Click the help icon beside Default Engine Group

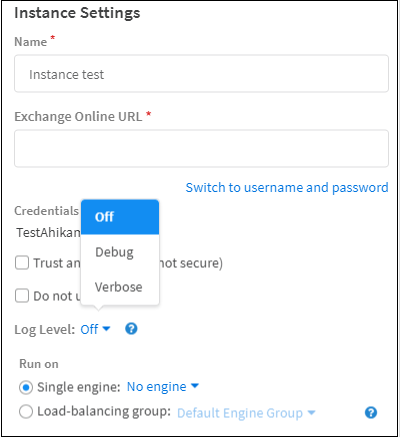point(371,413)
